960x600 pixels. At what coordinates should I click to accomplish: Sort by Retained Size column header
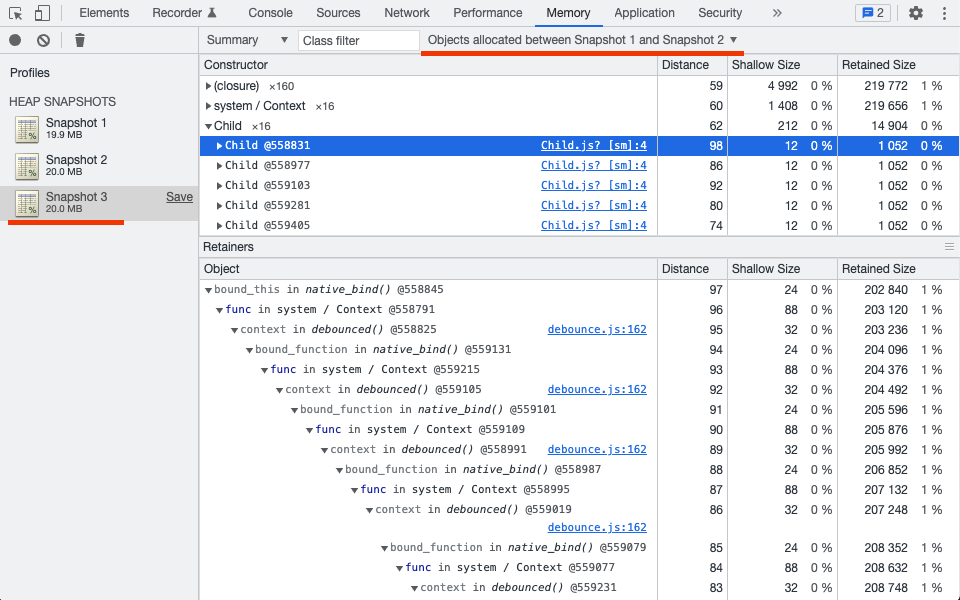[x=878, y=65]
